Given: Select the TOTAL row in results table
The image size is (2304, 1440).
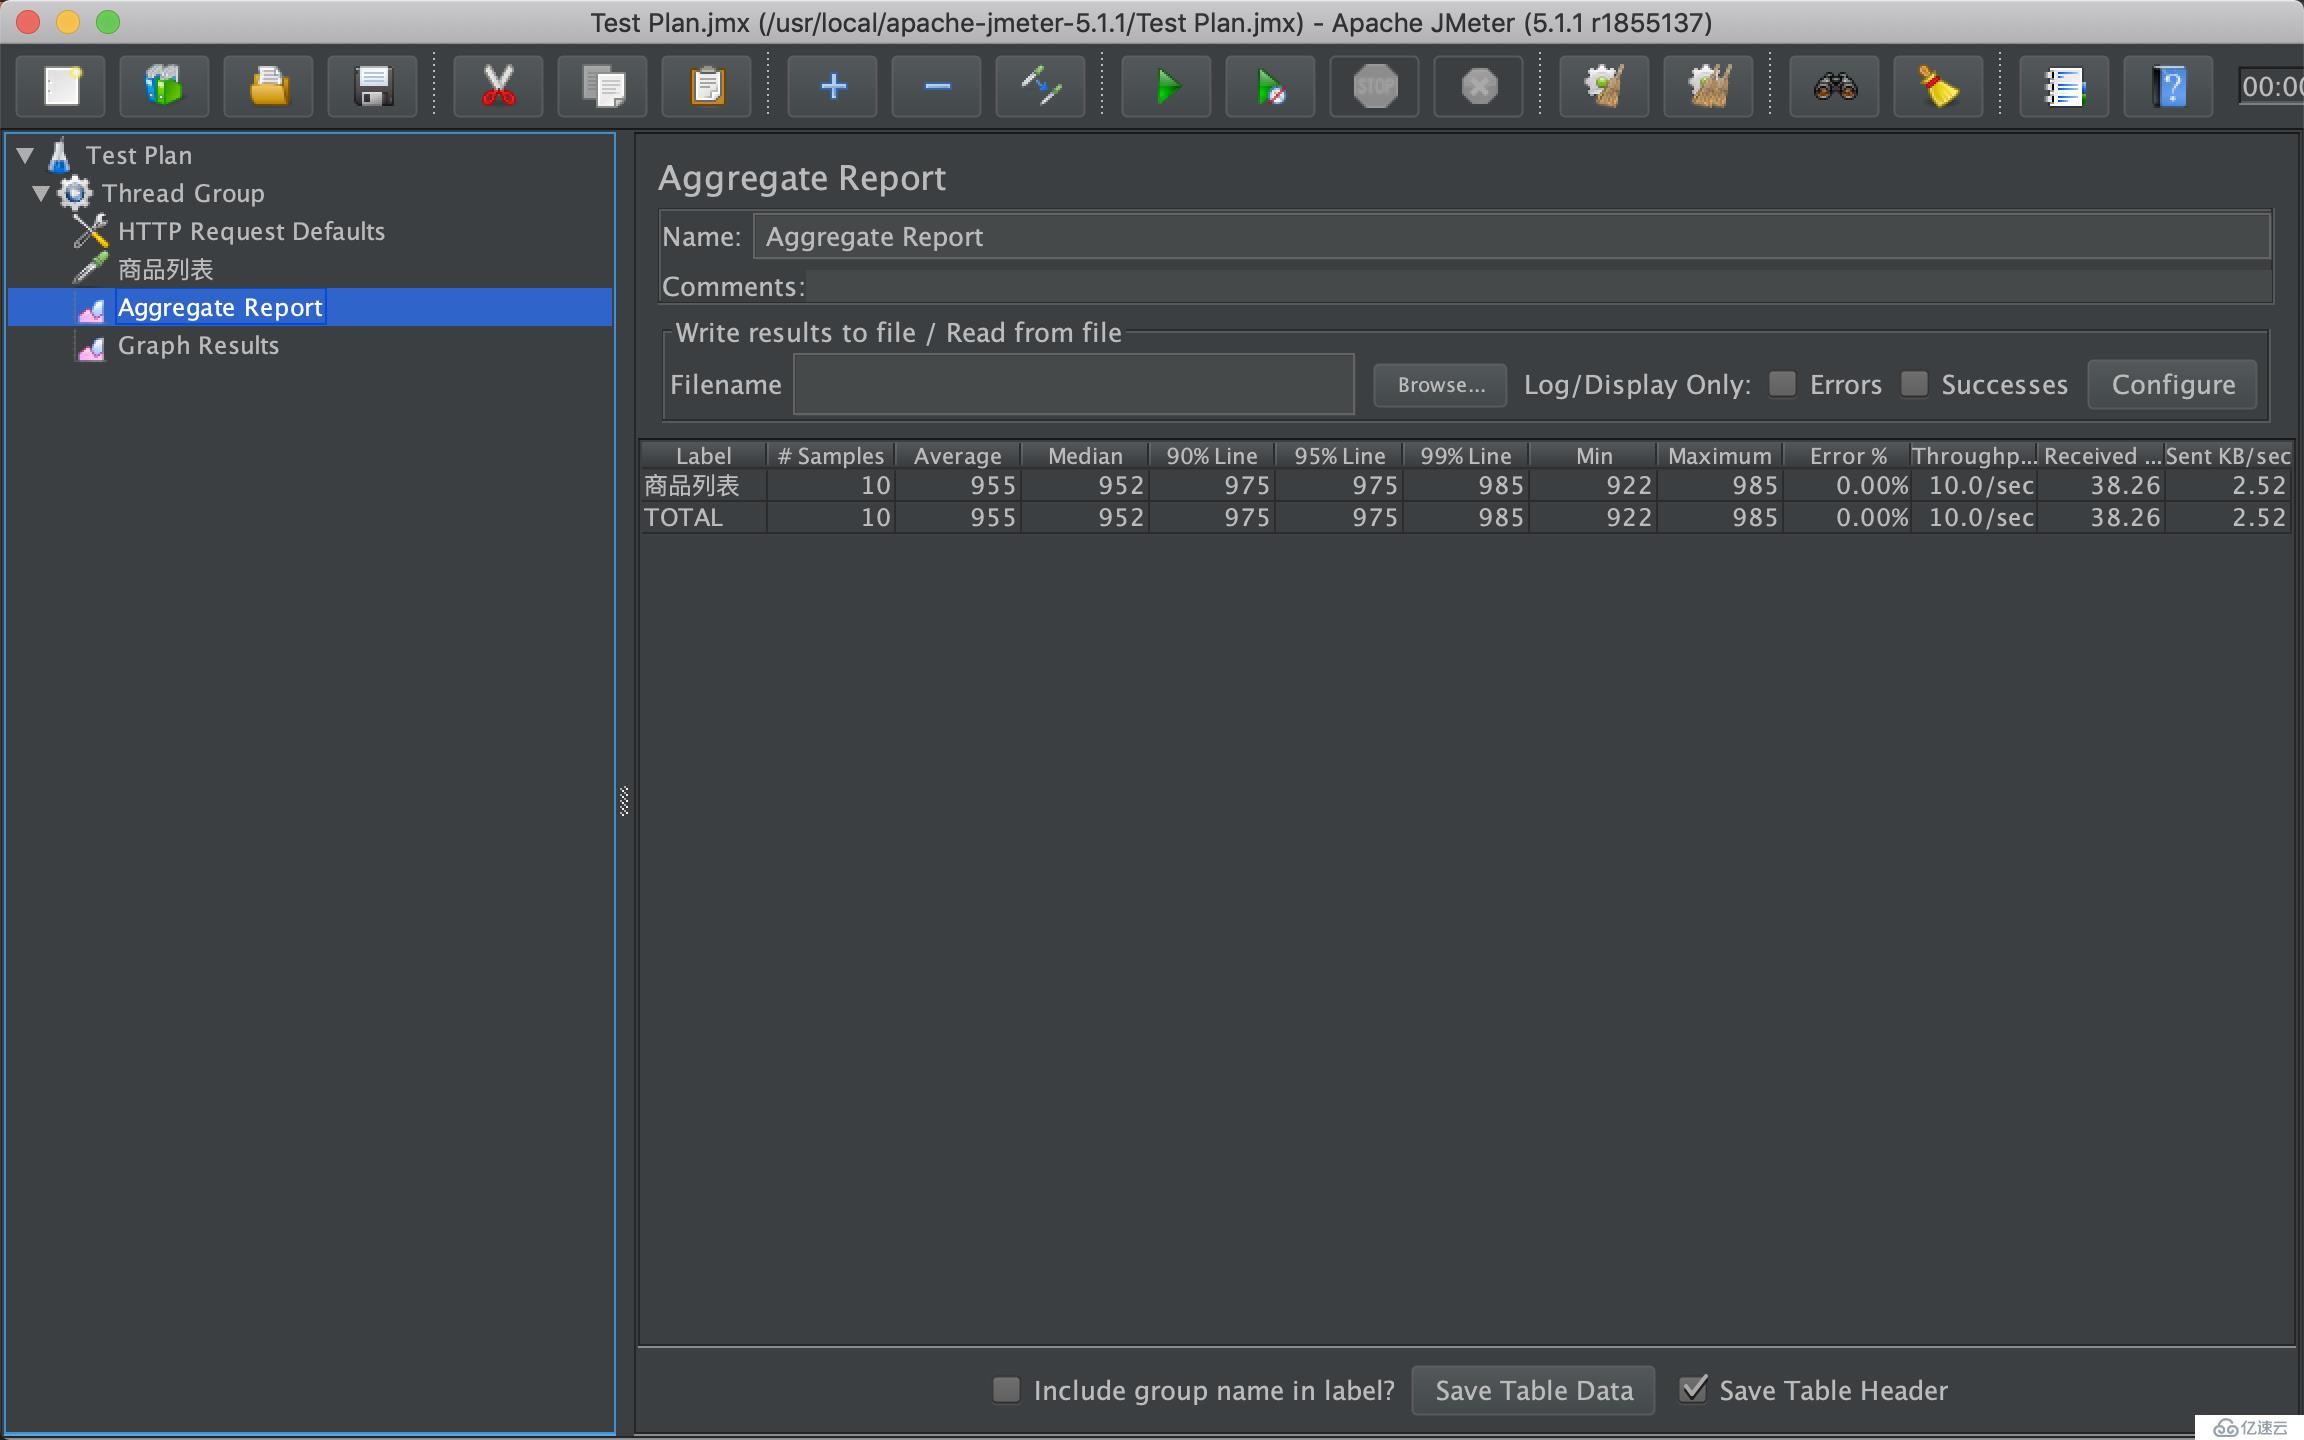Looking at the screenshot, I should 1466,518.
